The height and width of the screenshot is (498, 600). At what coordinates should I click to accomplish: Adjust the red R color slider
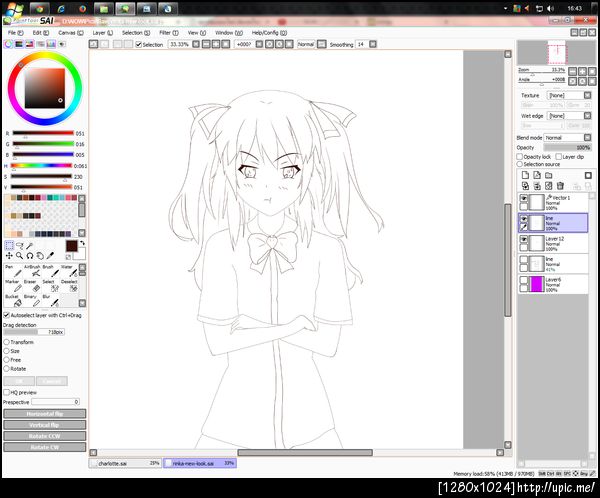click(43, 134)
